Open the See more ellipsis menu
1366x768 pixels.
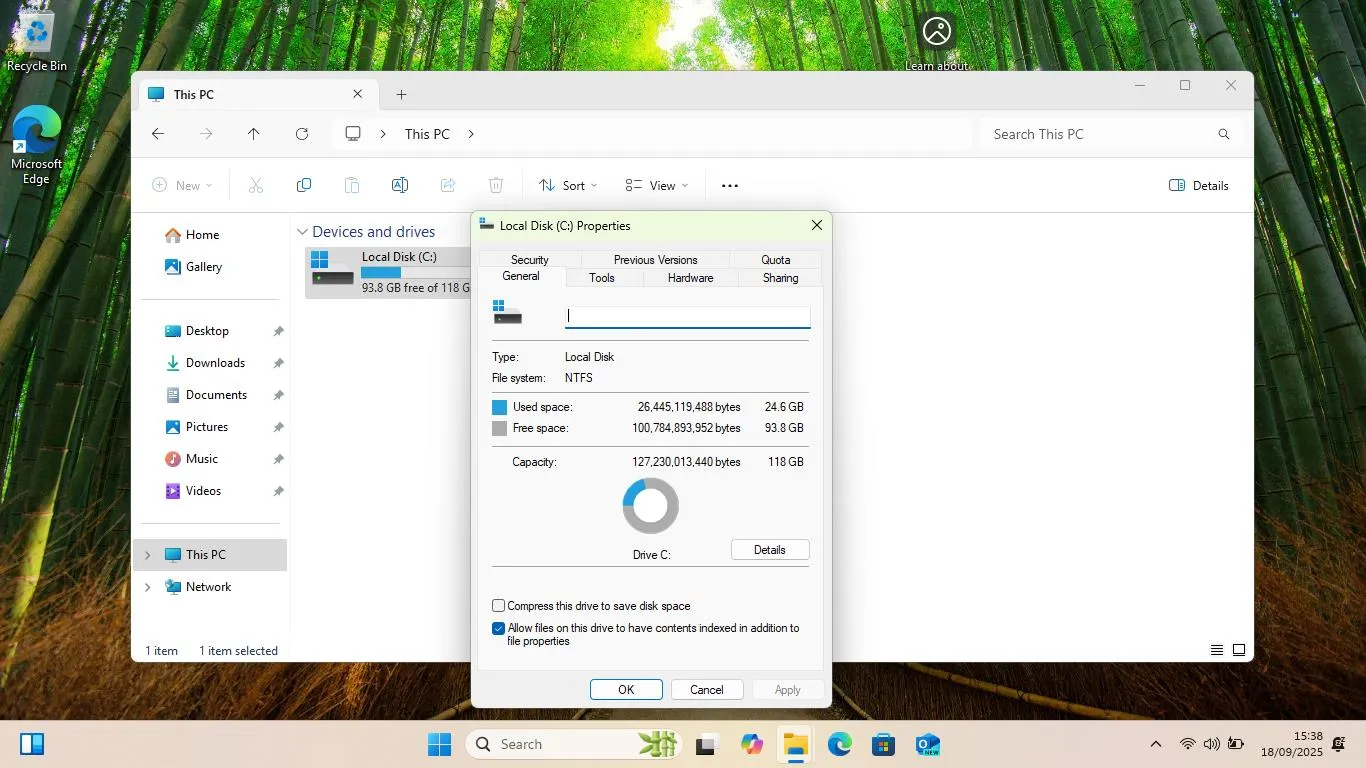coord(730,185)
